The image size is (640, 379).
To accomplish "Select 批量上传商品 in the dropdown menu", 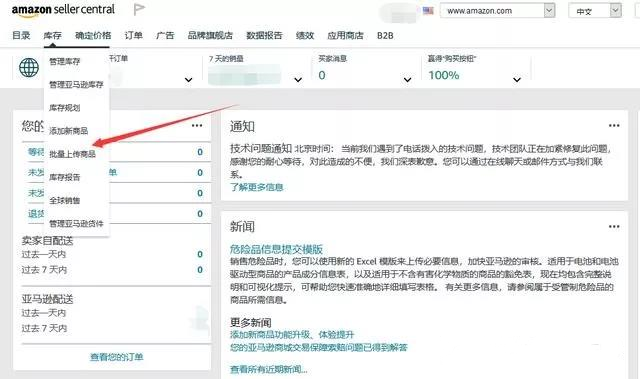I will coord(72,154).
